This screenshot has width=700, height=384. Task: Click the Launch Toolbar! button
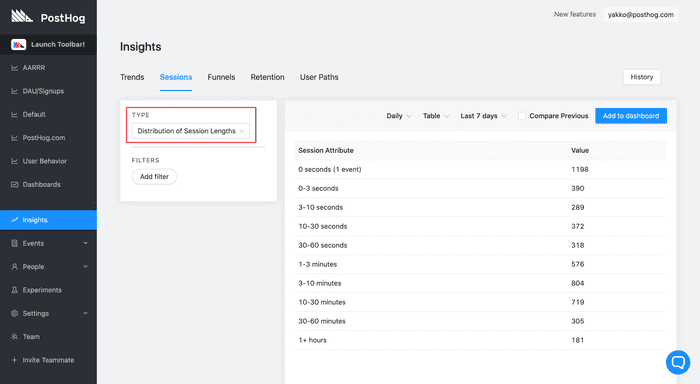[48, 44]
